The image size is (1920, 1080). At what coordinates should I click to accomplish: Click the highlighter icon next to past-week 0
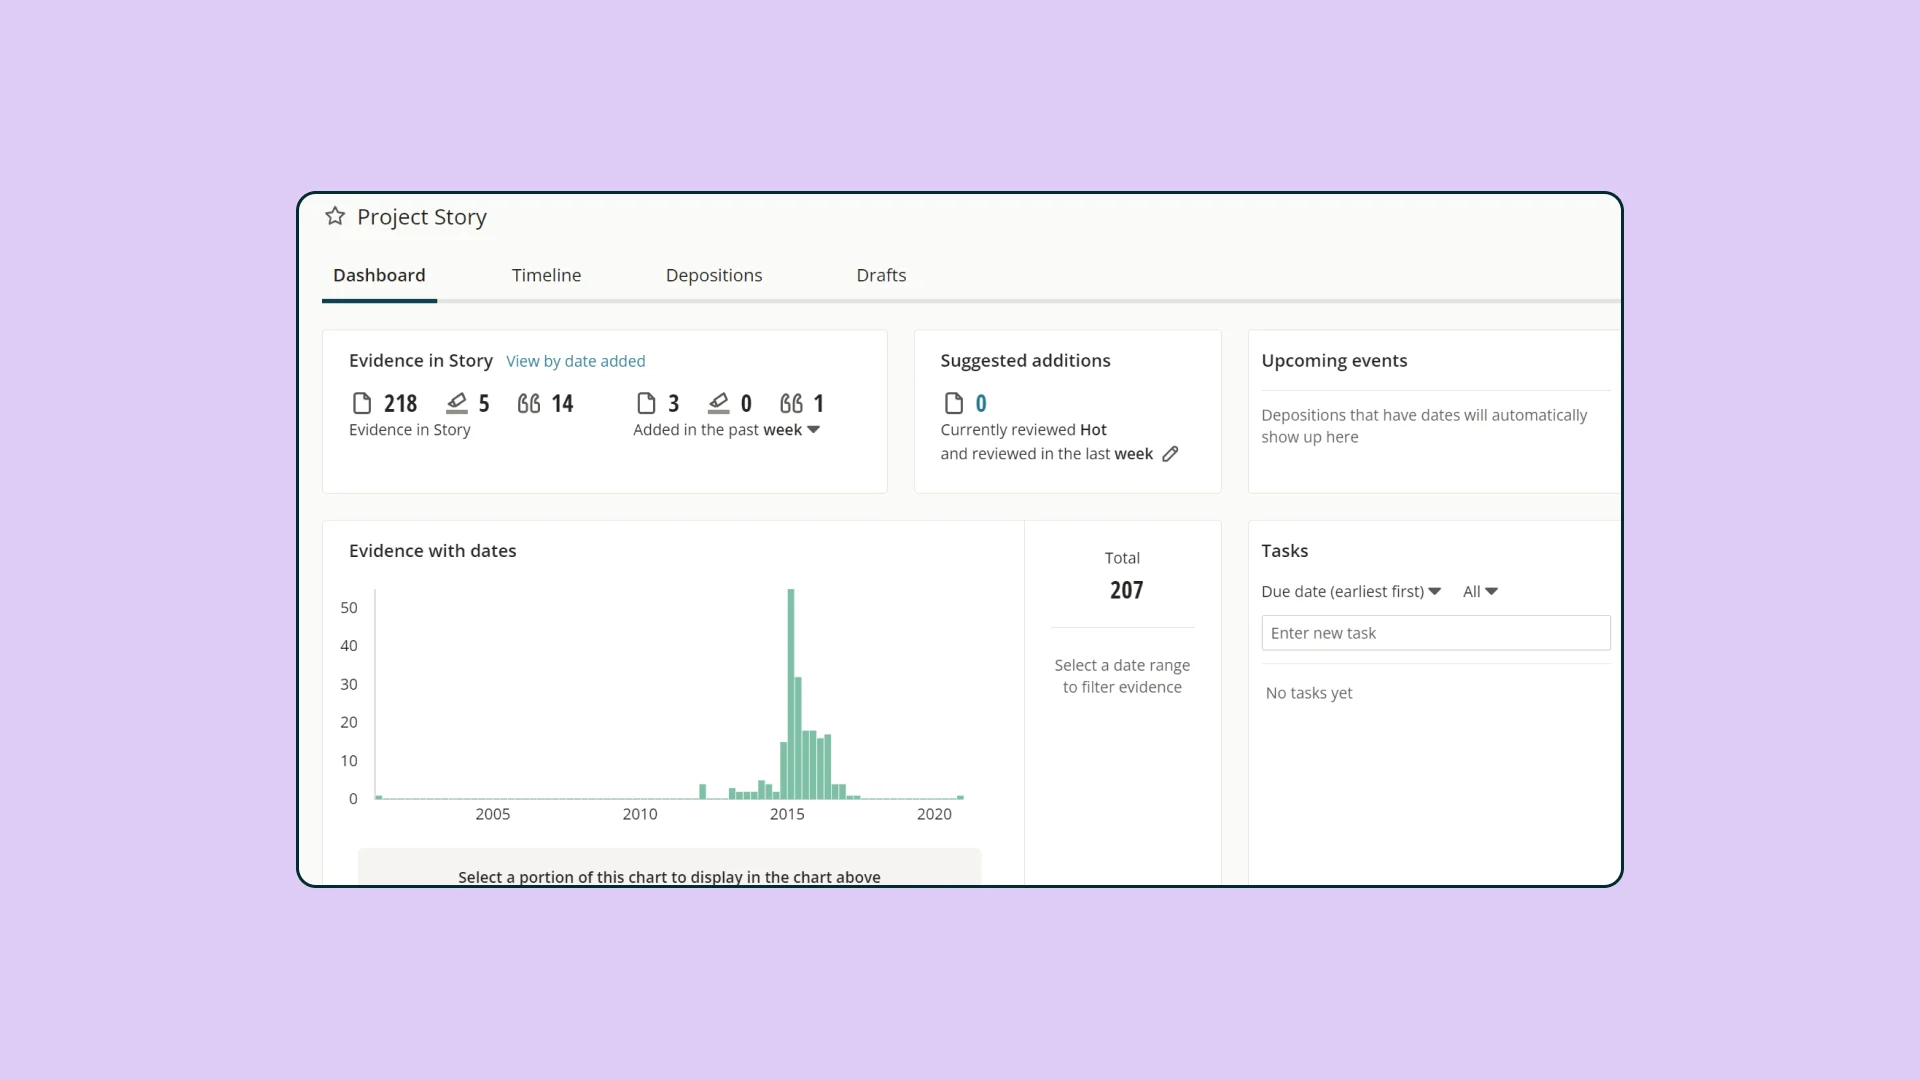(x=718, y=403)
